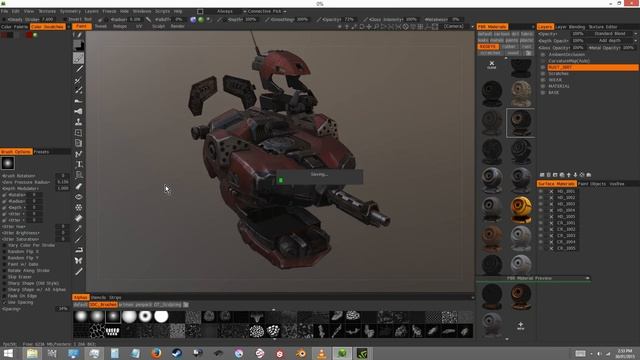This screenshot has width=640, height=360.
Task: Switch to the Retopo room tab
Action: click(120, 27)
